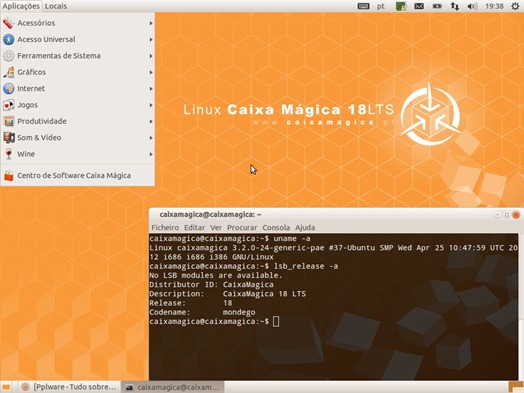Expand the Acessórios submenu arrow
Viewport: 524px width, 393px height.
(x=151, y=23)
